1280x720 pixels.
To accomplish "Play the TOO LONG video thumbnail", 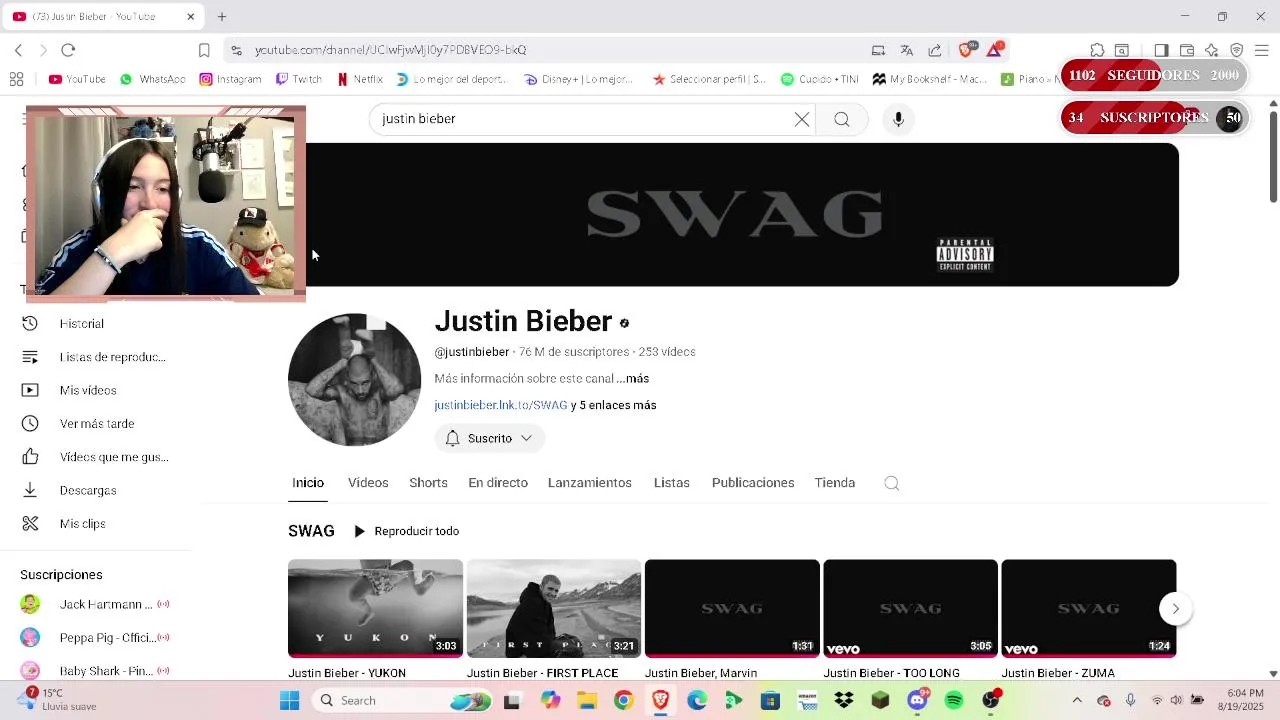I will (910, 608).
